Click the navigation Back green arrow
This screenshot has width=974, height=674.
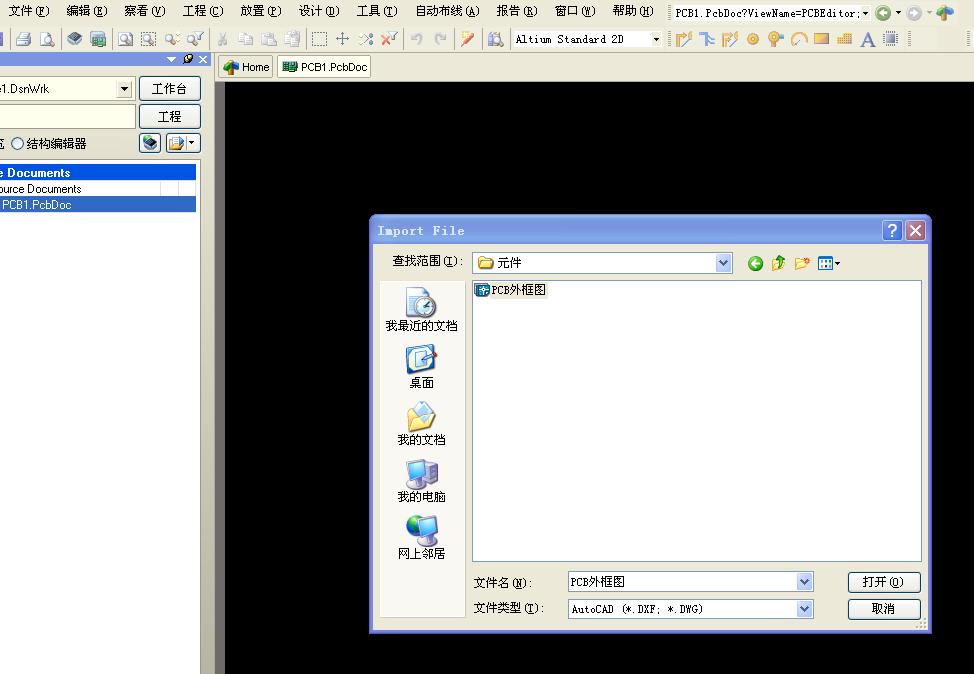883,12
